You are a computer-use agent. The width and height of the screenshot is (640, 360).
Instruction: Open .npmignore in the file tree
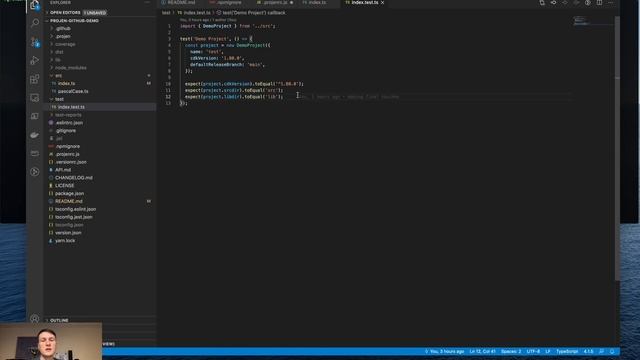(68, 147)
